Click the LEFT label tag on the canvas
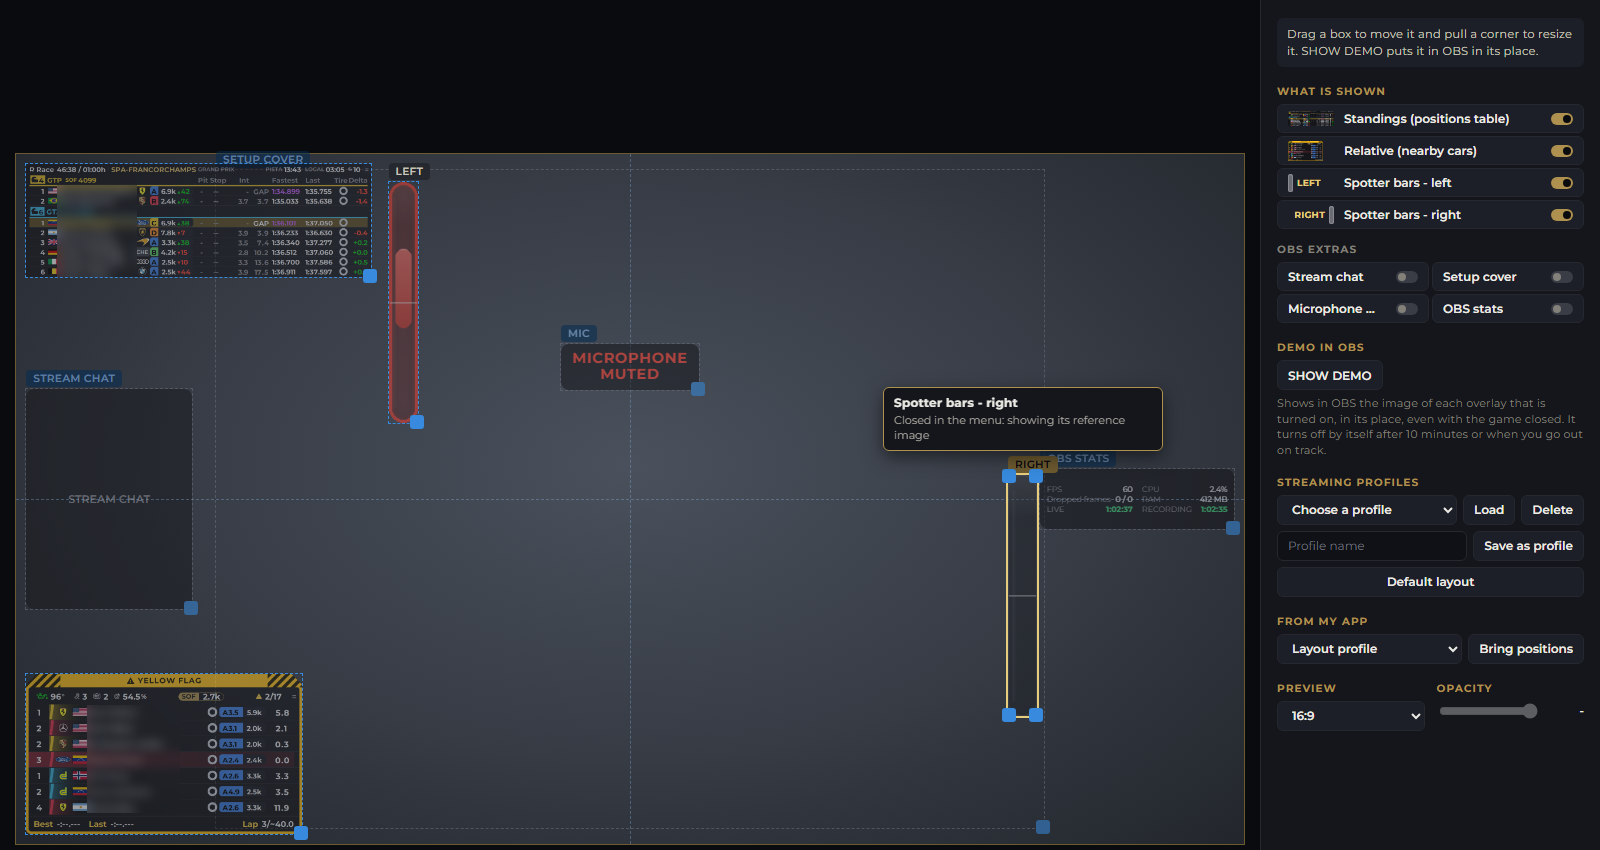Screen dimensions: 1600x850 click(409, 172)
